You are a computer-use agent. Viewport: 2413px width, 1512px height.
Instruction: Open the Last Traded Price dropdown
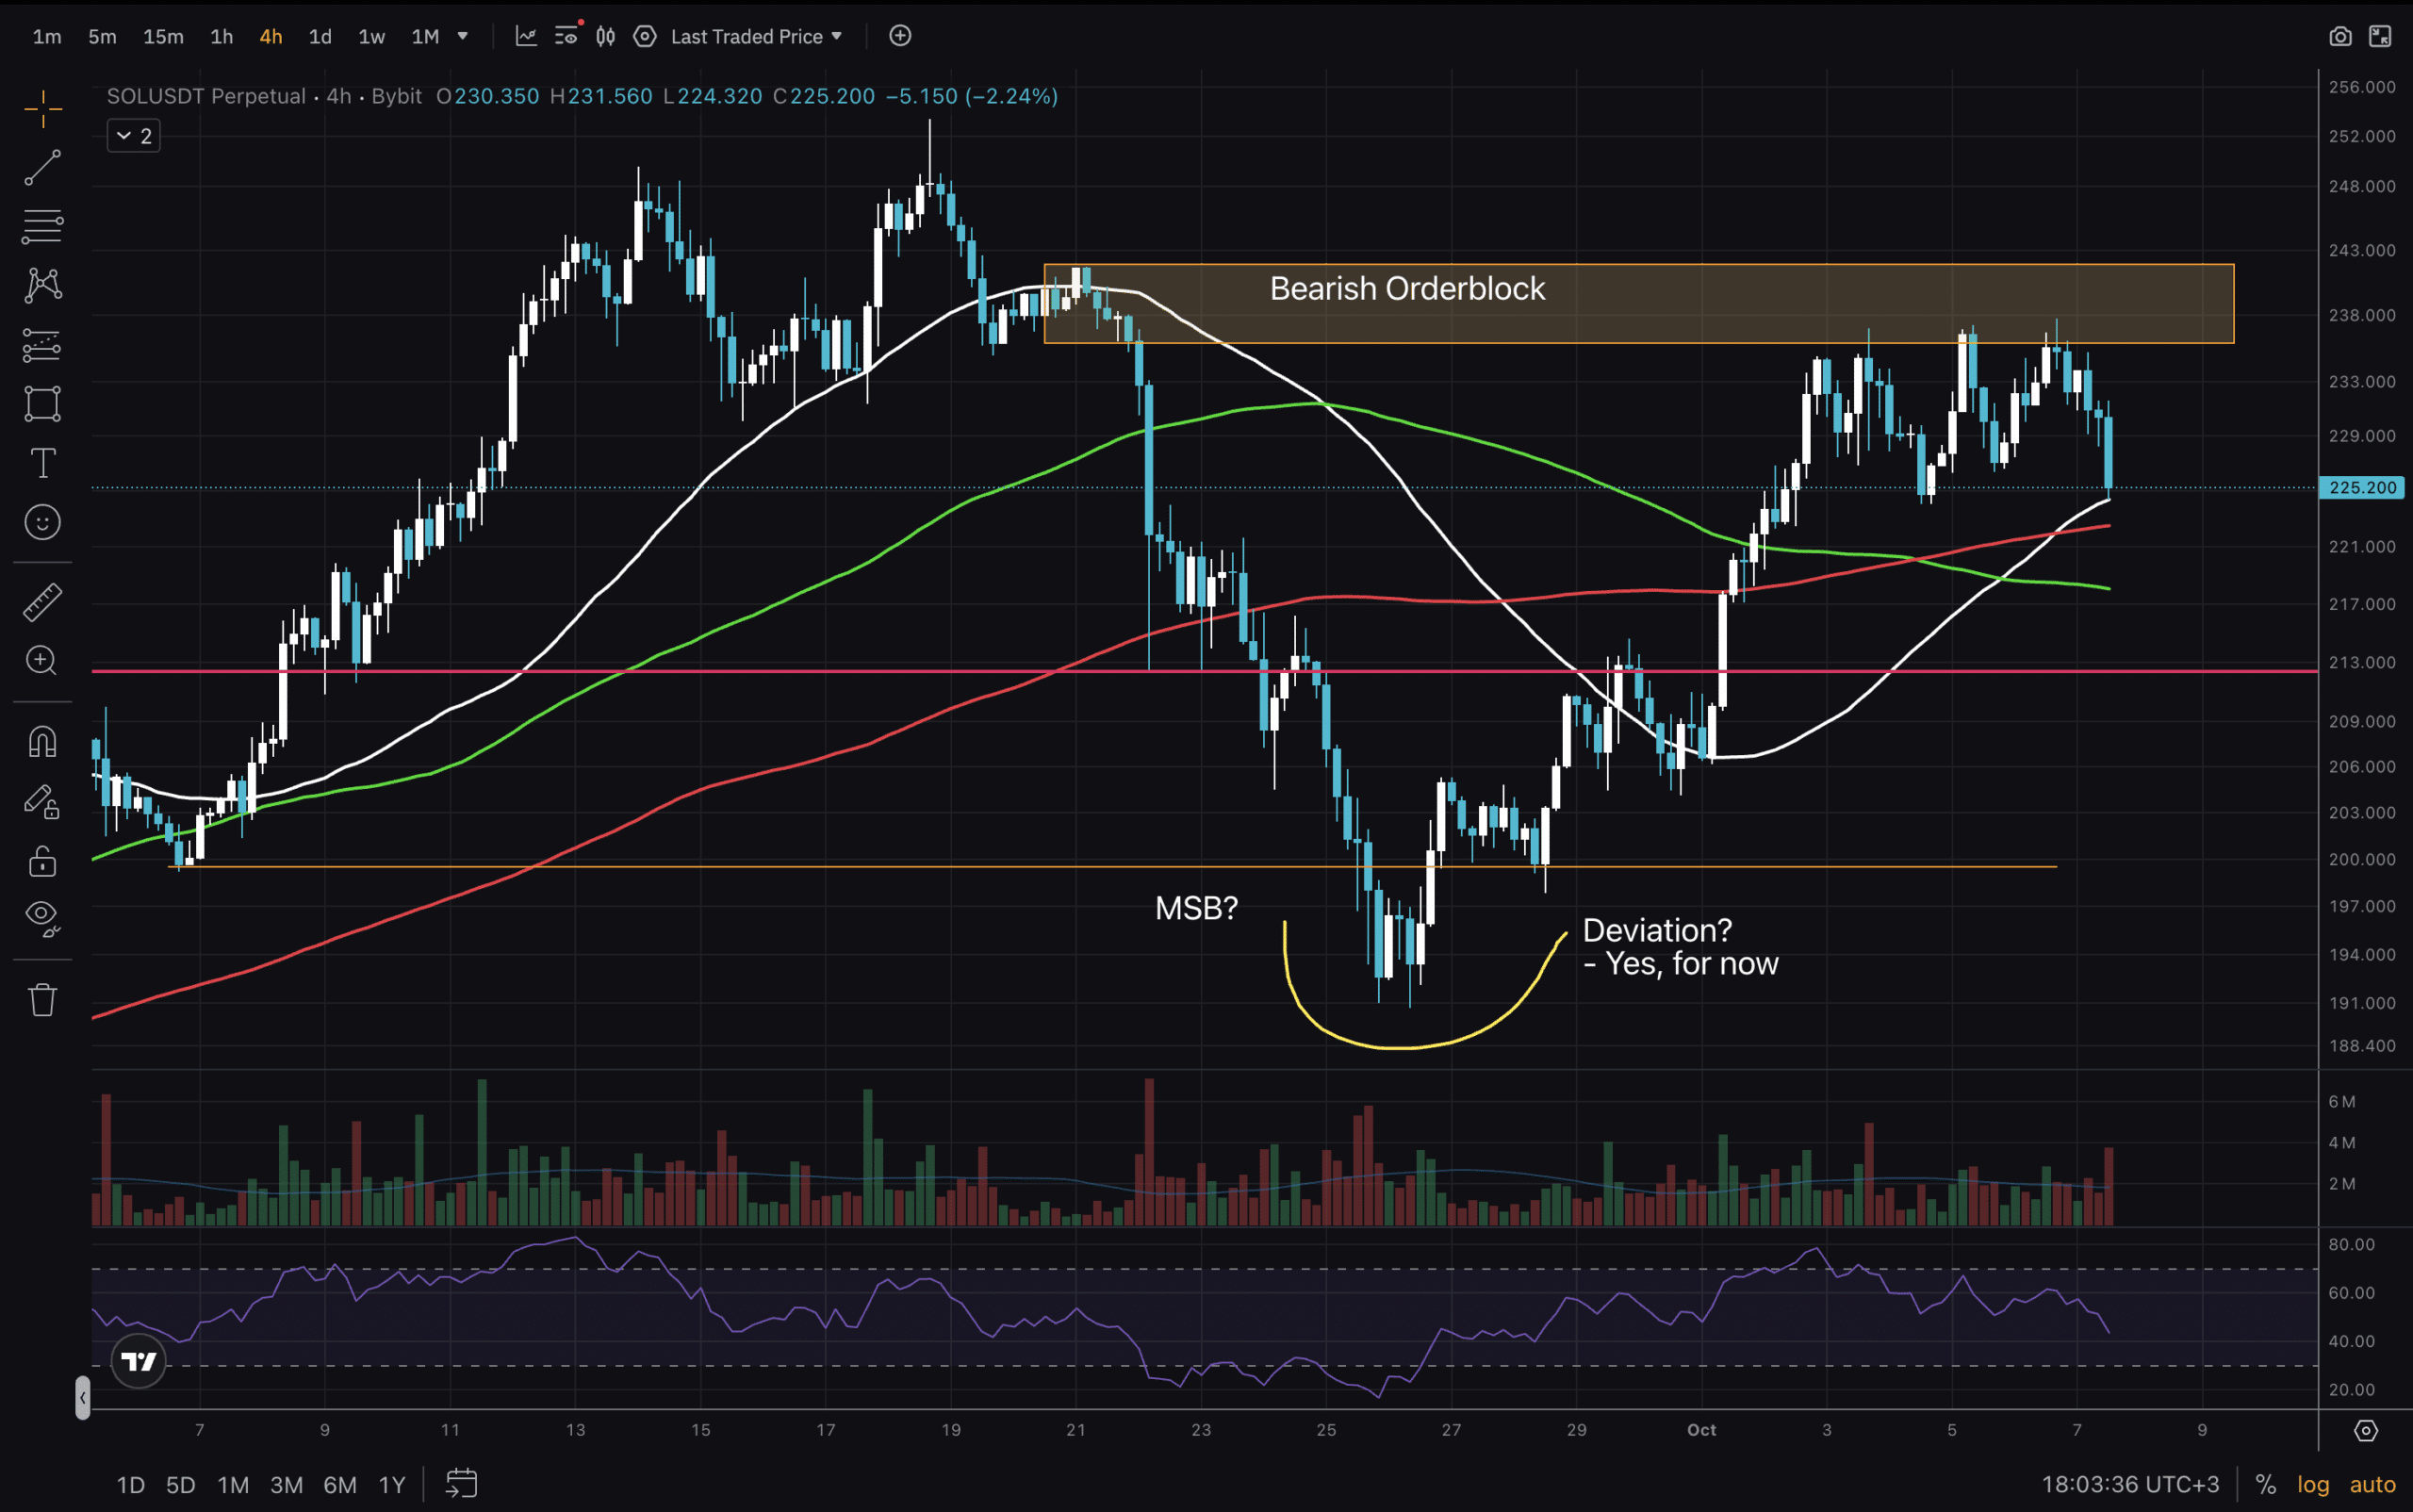[756, 37]
